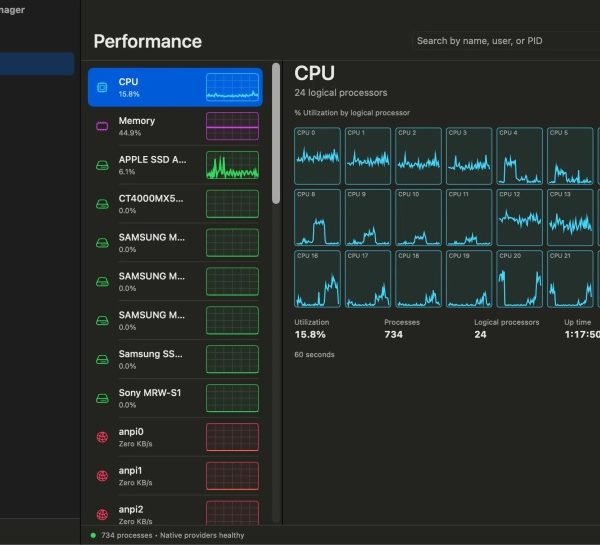
Task: Select the CPU chip icon in the sidebar
Action: 102,87
